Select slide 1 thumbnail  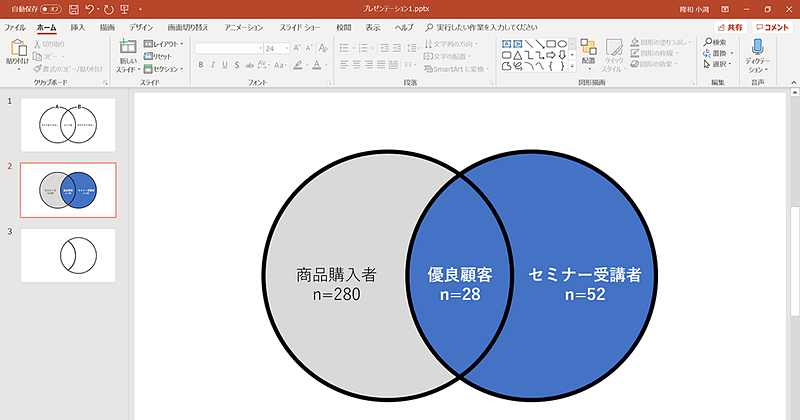68,125
